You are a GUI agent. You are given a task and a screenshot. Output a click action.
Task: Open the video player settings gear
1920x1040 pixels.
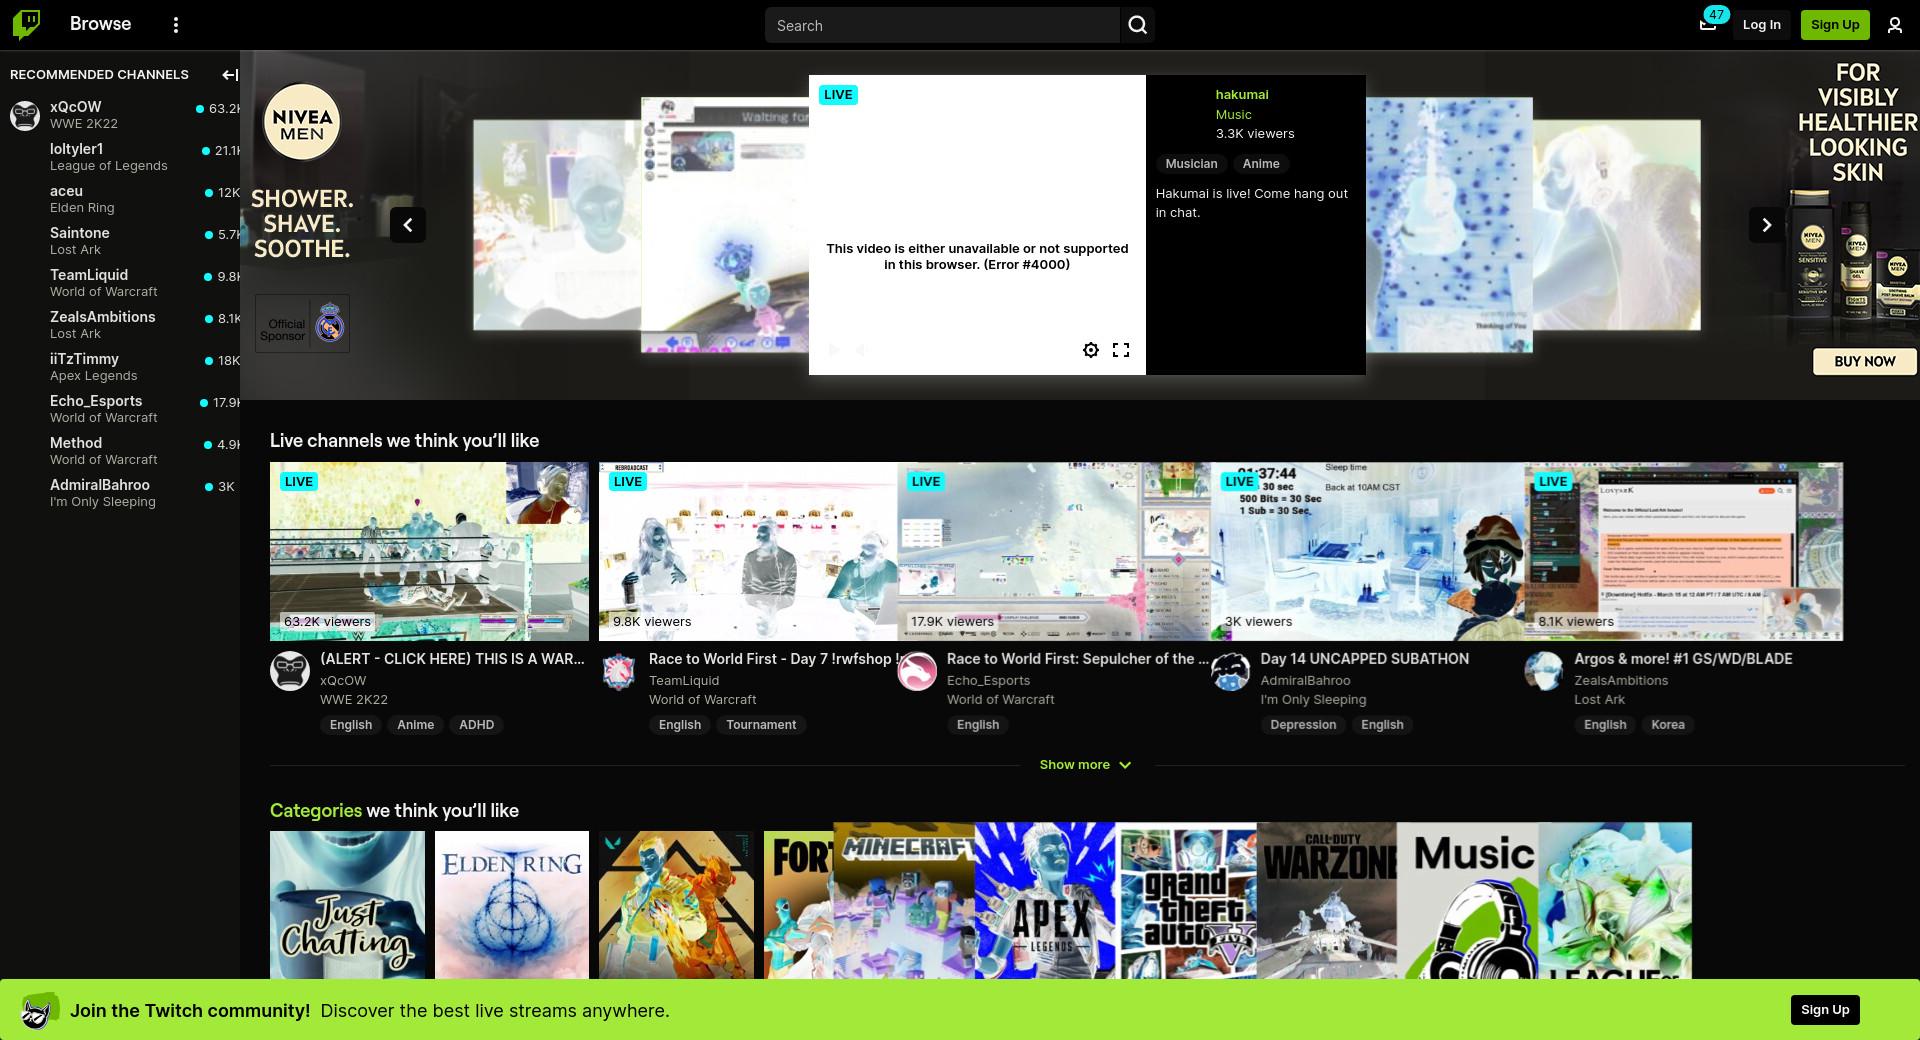(1091, 350)
